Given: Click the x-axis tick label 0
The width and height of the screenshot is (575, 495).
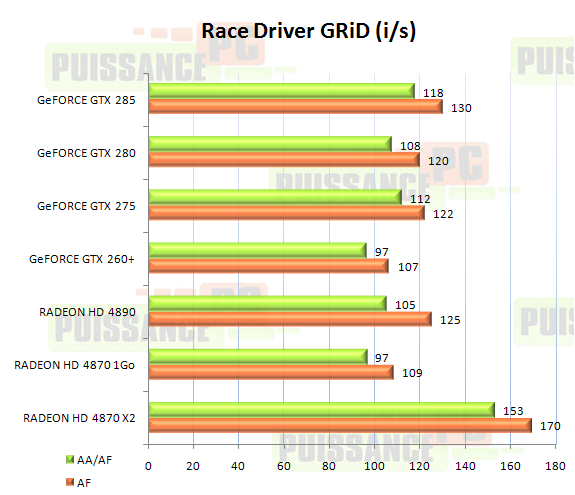Looking at the screenshot, I should (148, 466).
